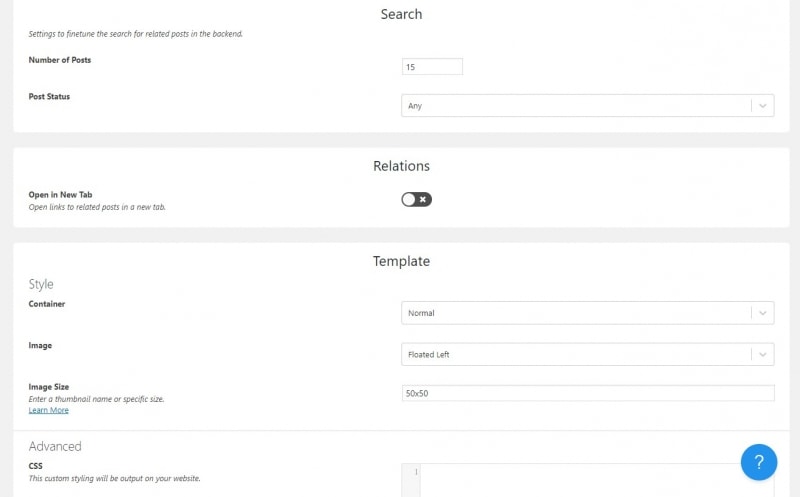Click the 'Floated Left' Image select value
Screen dimensions: 800x497
[x=429, y=354]
